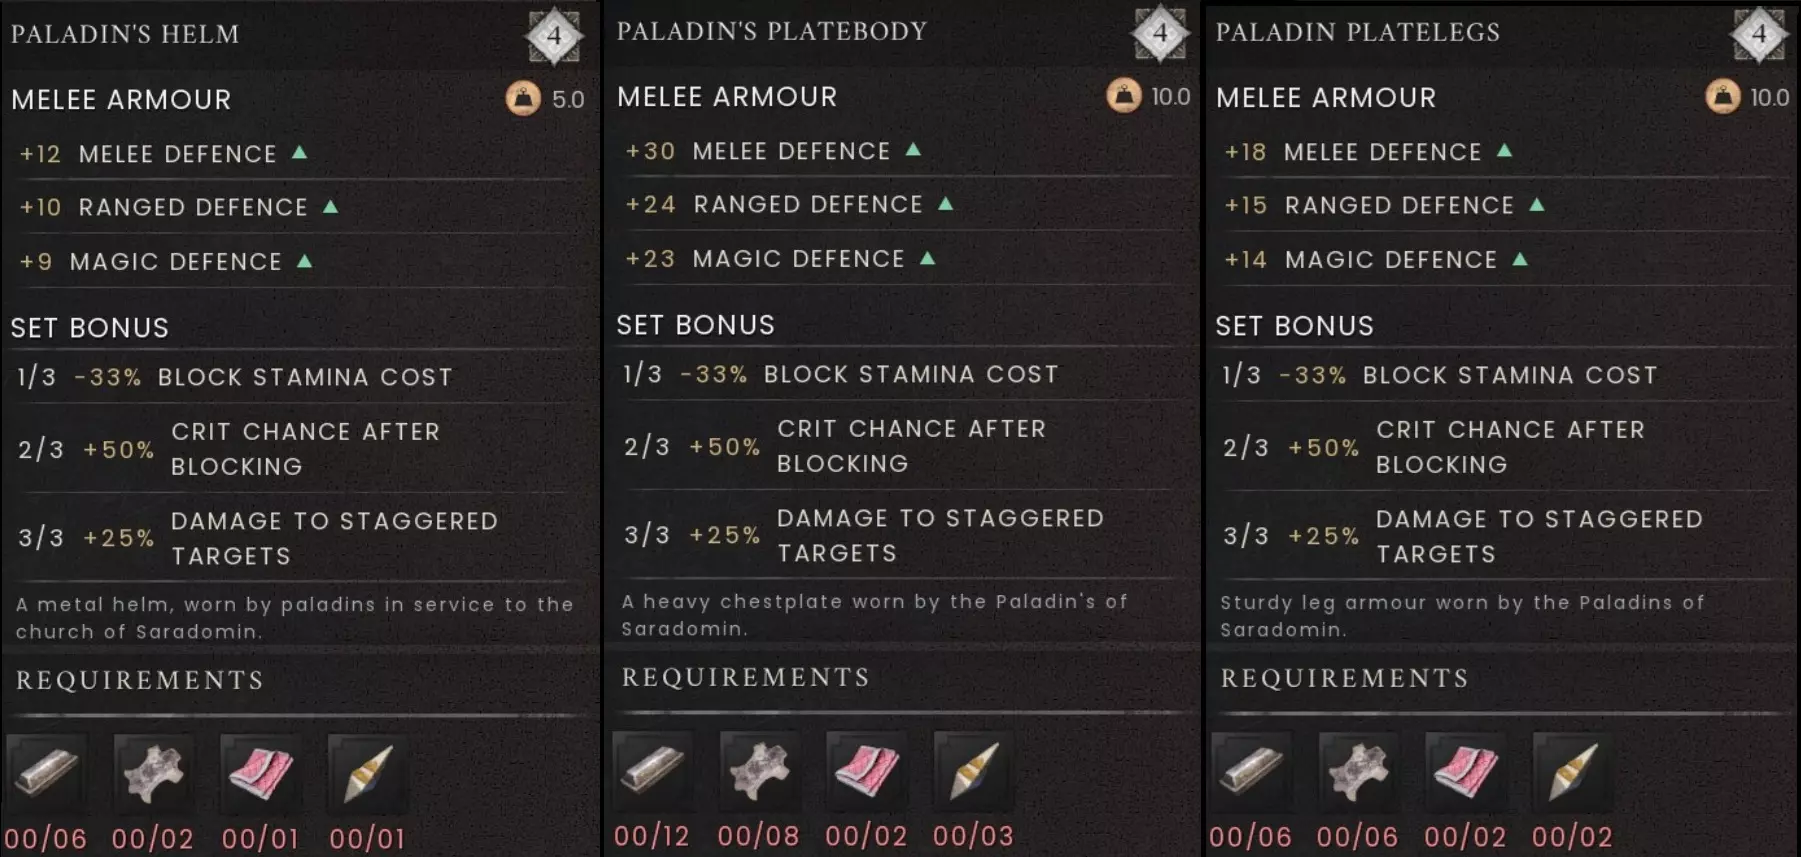
Task: Select the Paladin's Helm title
Action: tap(125, 34)
